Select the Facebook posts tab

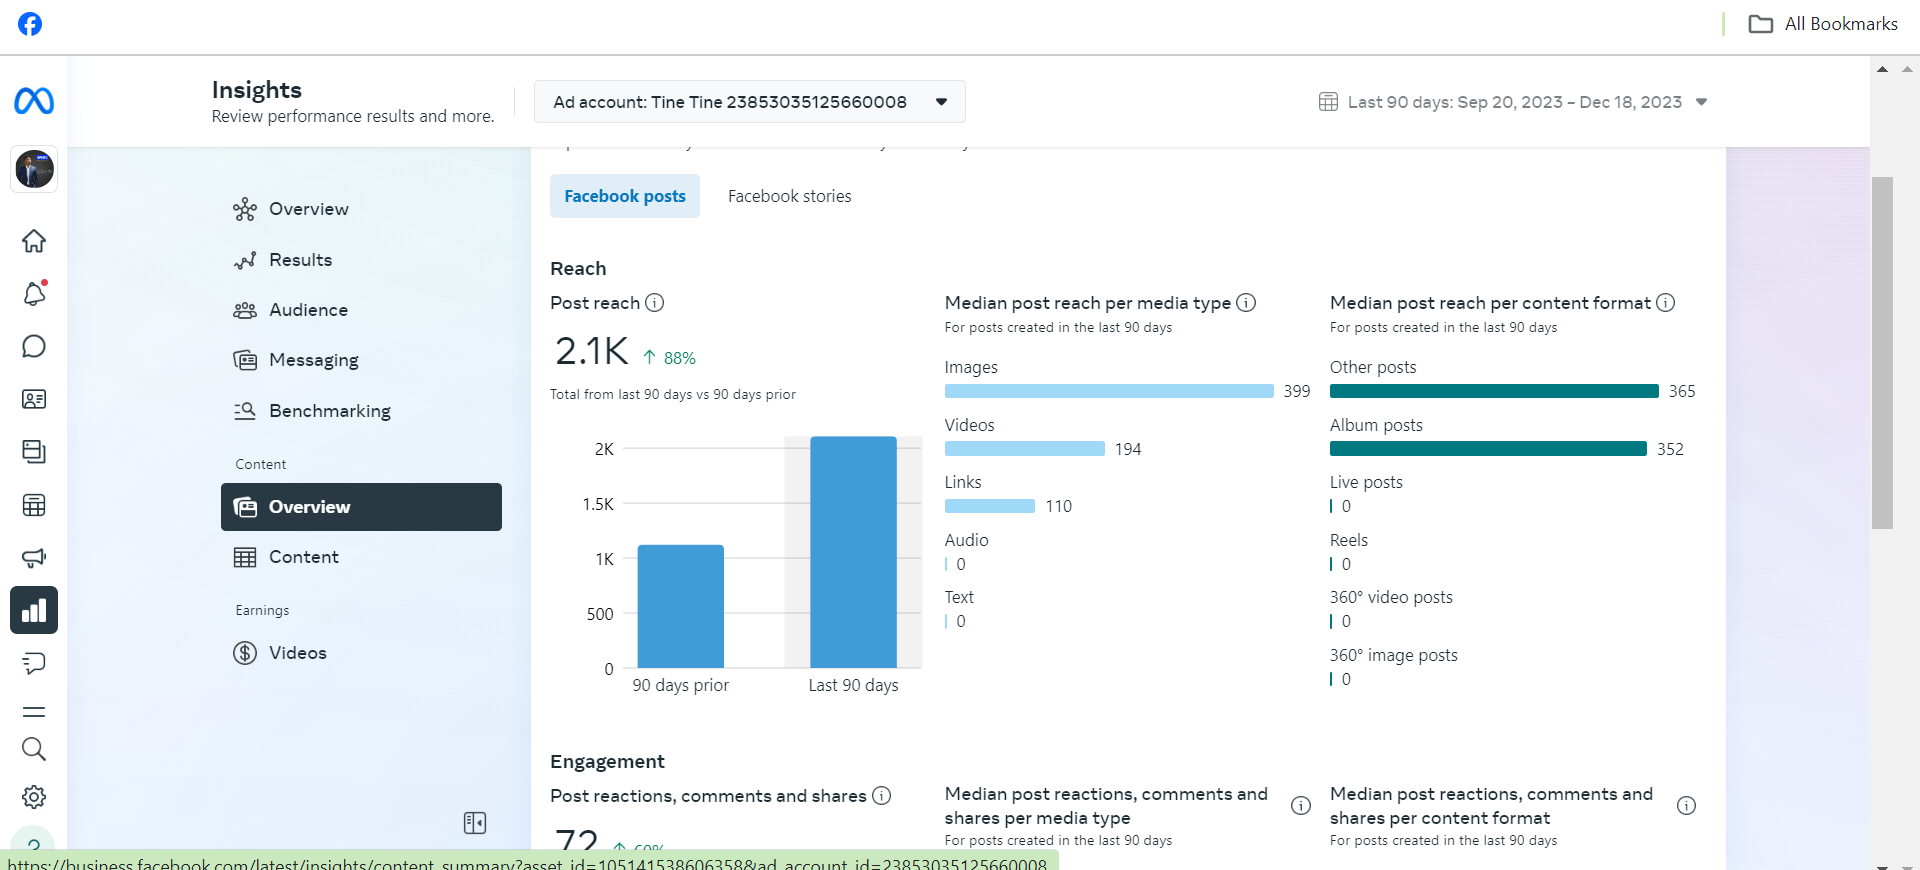point(625,196)
